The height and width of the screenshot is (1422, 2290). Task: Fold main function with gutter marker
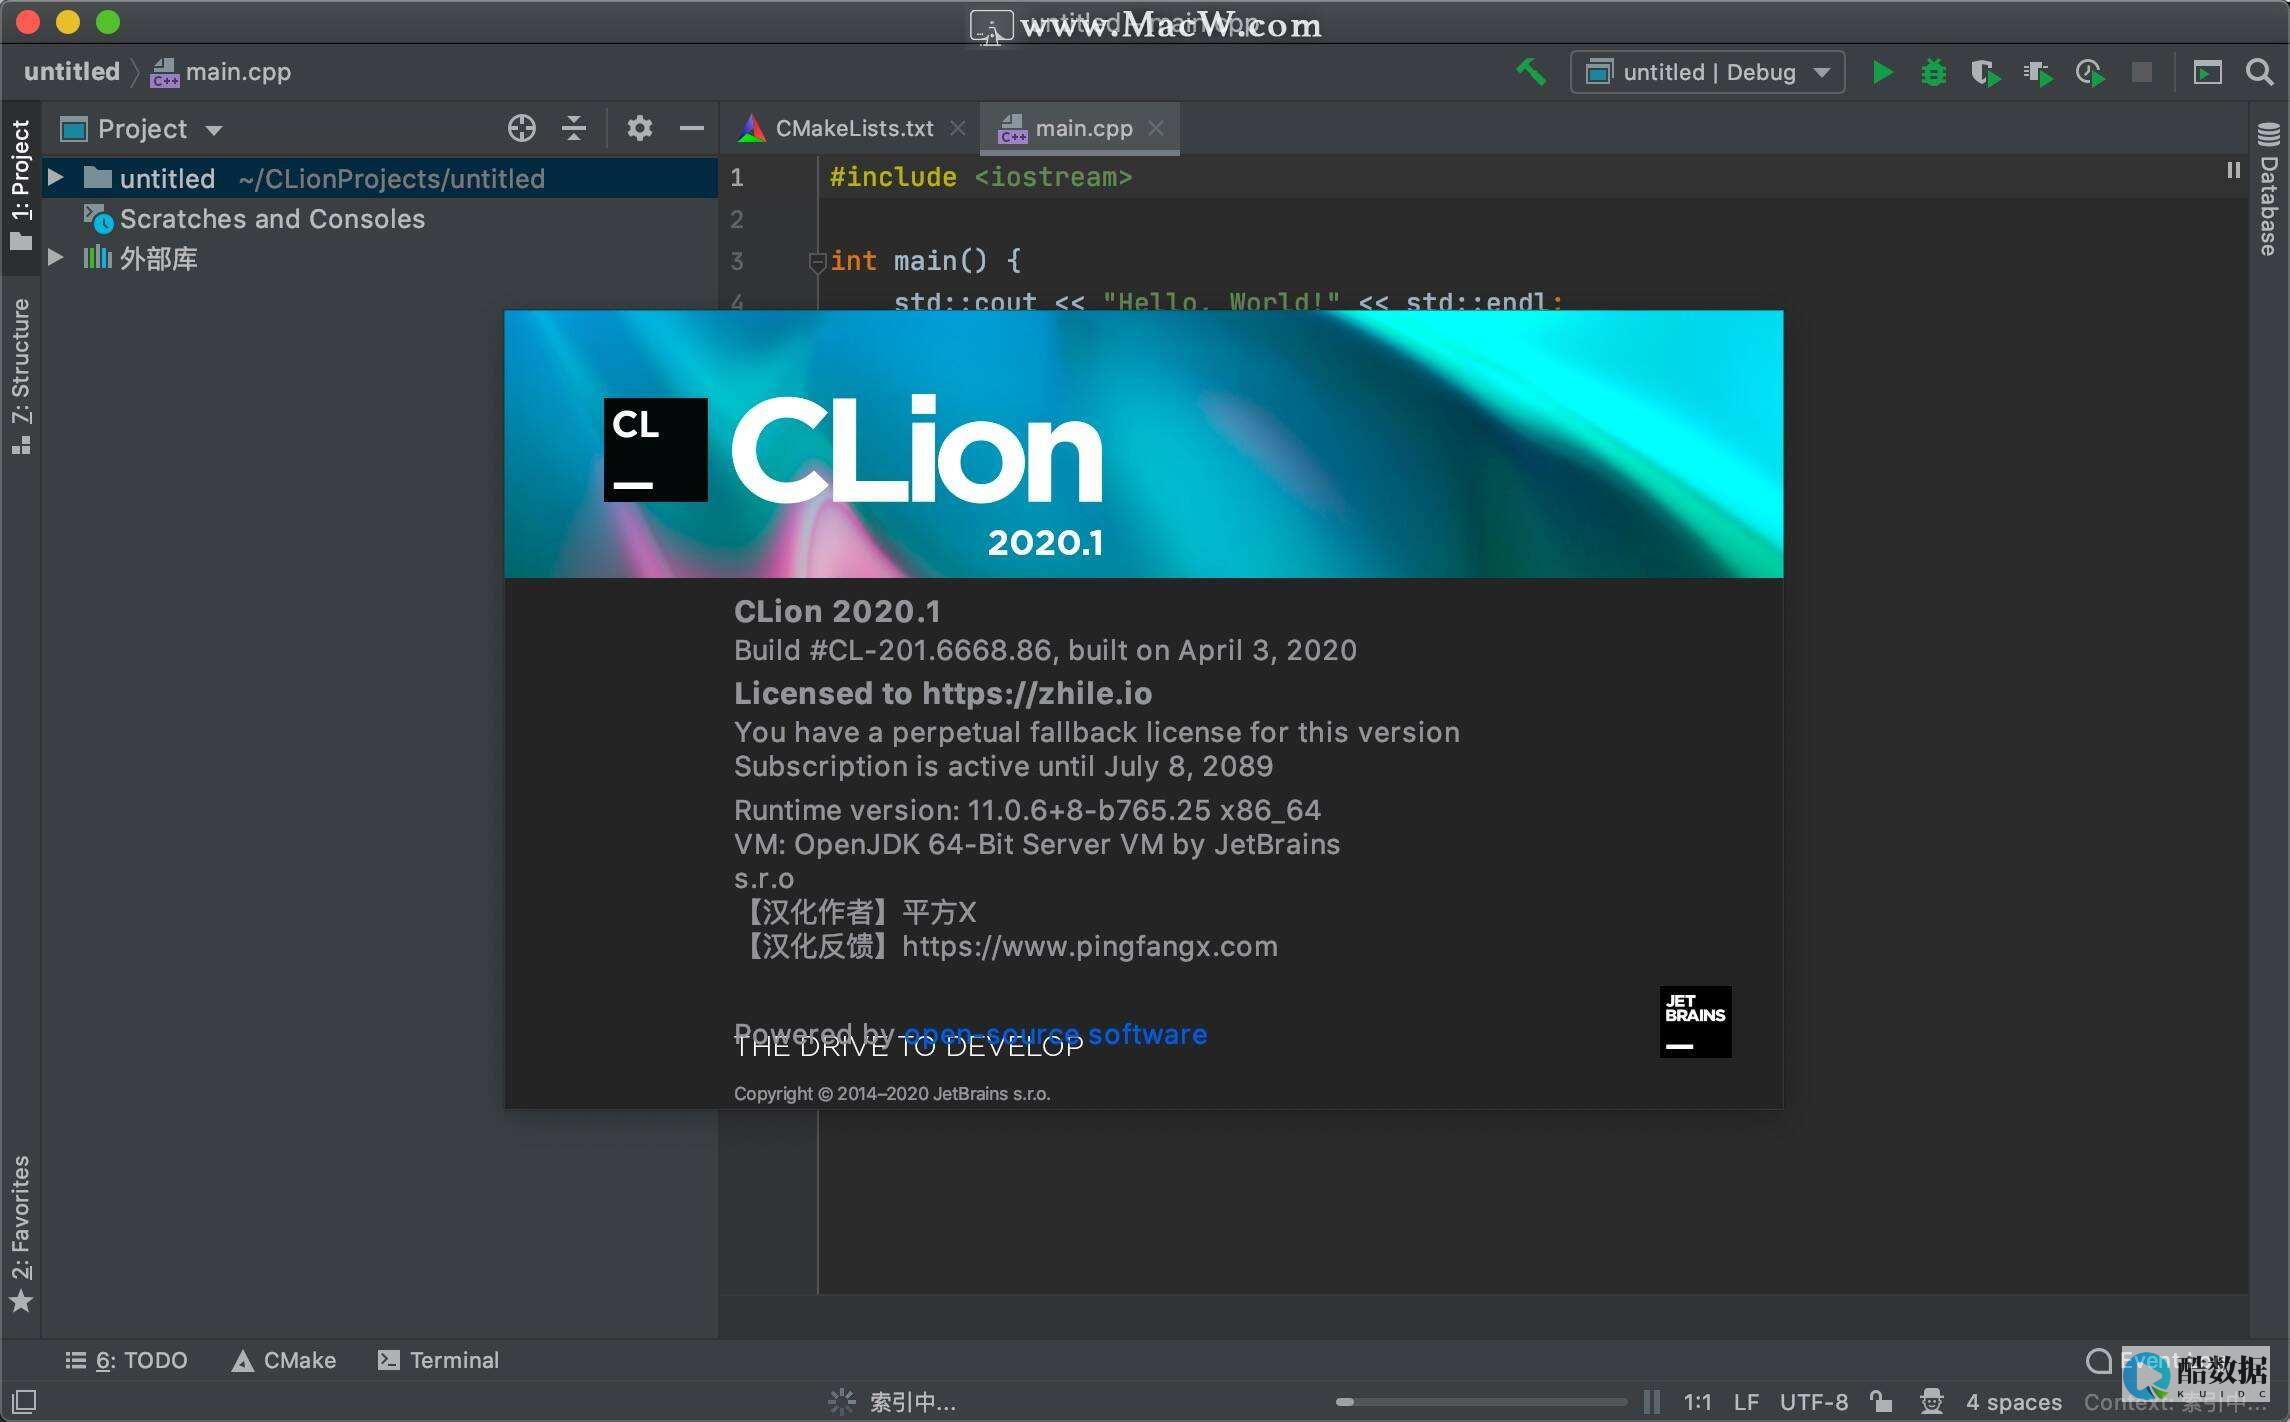tap(816, 261)
